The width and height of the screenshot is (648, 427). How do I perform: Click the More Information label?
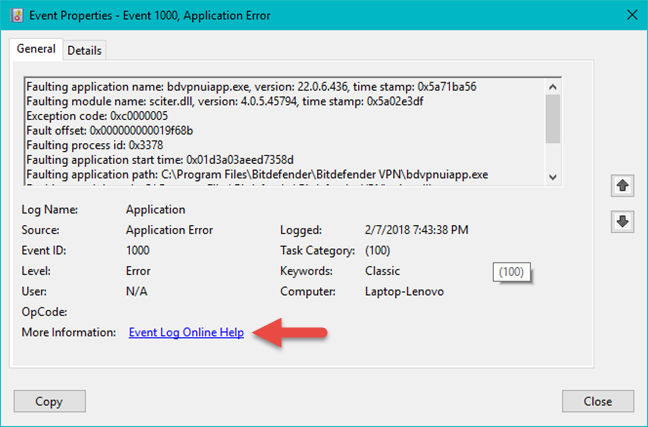(69, 332)
